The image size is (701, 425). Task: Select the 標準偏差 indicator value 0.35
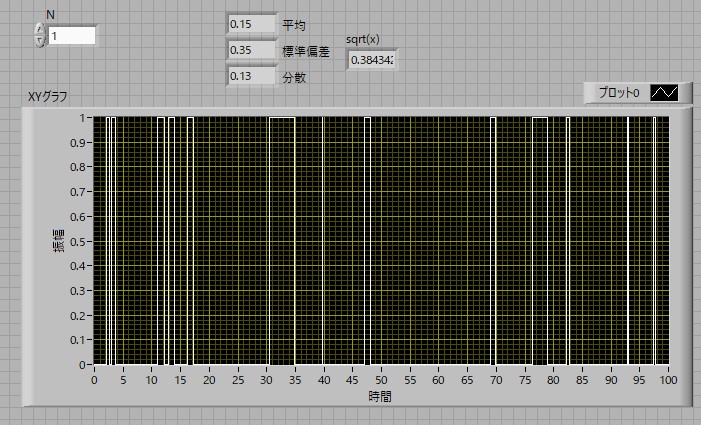[250, 50]
